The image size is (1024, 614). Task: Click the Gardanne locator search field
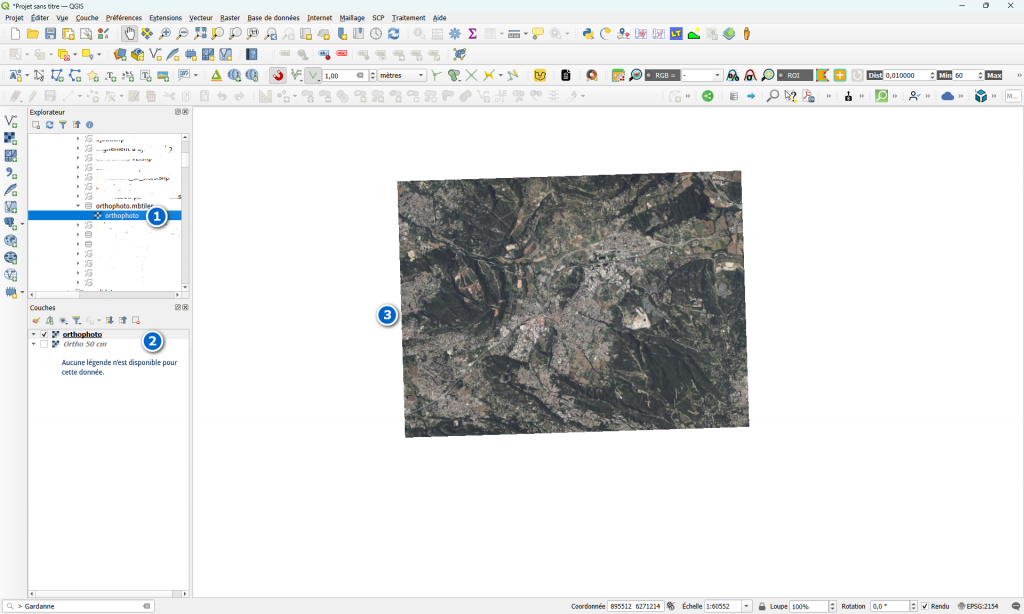80,606
